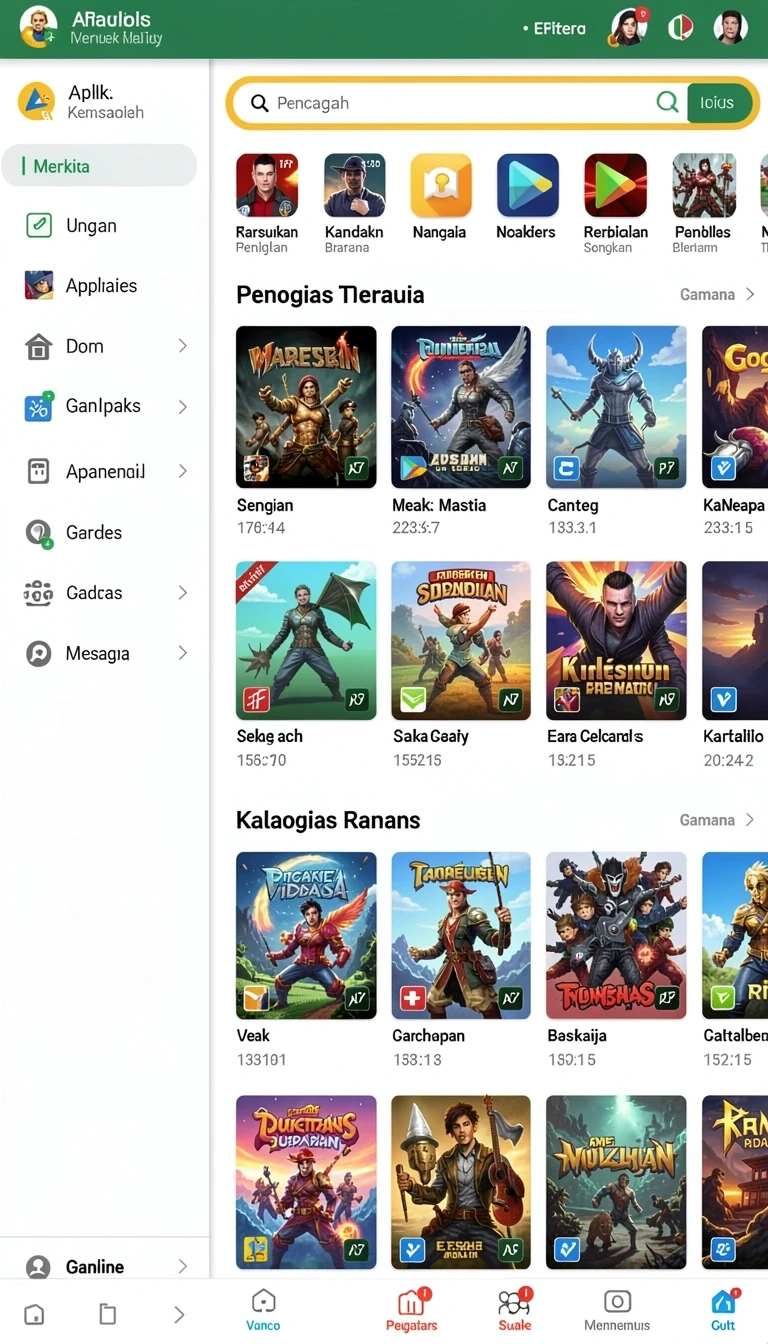Open the Sengian game thumbnail
Image resolution: width=768 pixels, height=1344 pixels.
pos(306,407)
